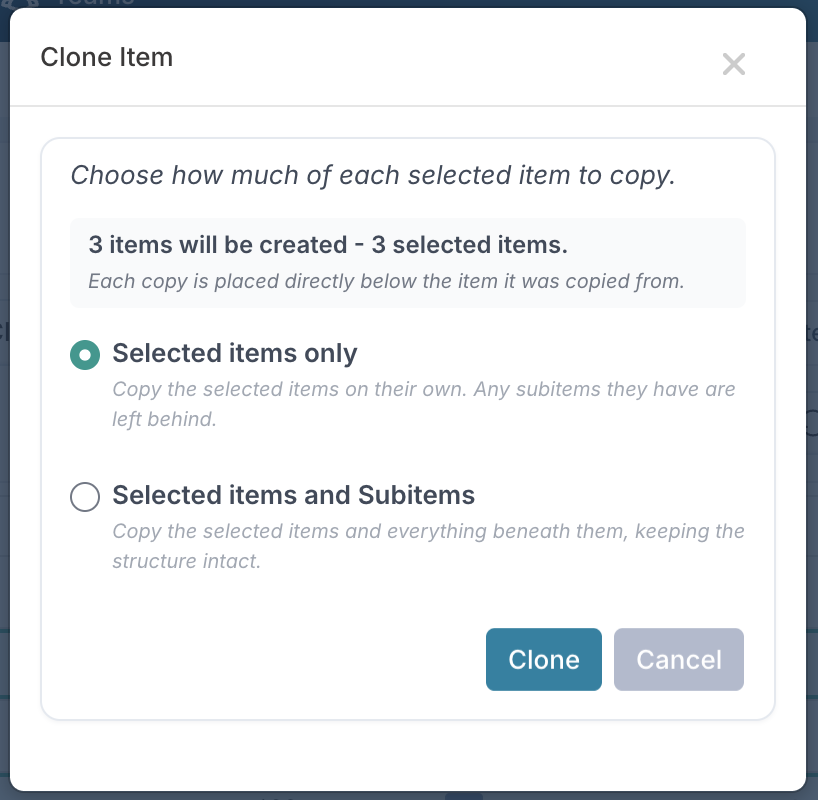
Task: Click the partially hidden Teams header behind dialog
Action: point(94,3)
